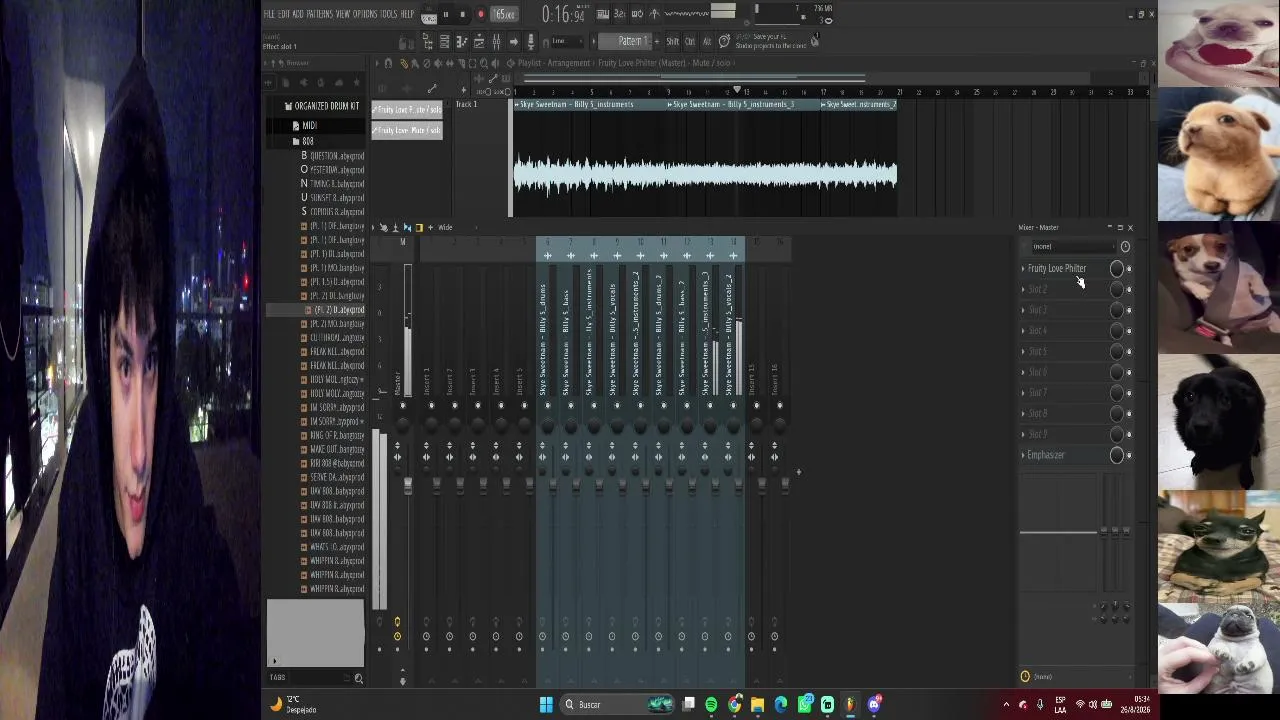1280x720 pixels.
Task: Select the MIDI folder in browser
Action: click(309, 126)
